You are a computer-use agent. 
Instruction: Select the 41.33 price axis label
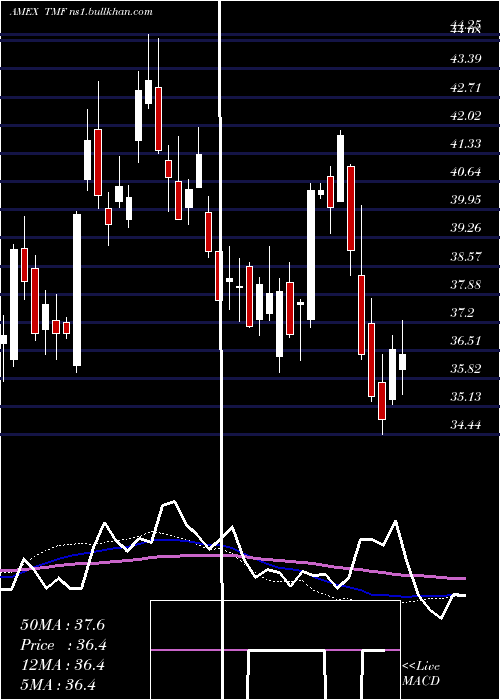click(466, 143)
